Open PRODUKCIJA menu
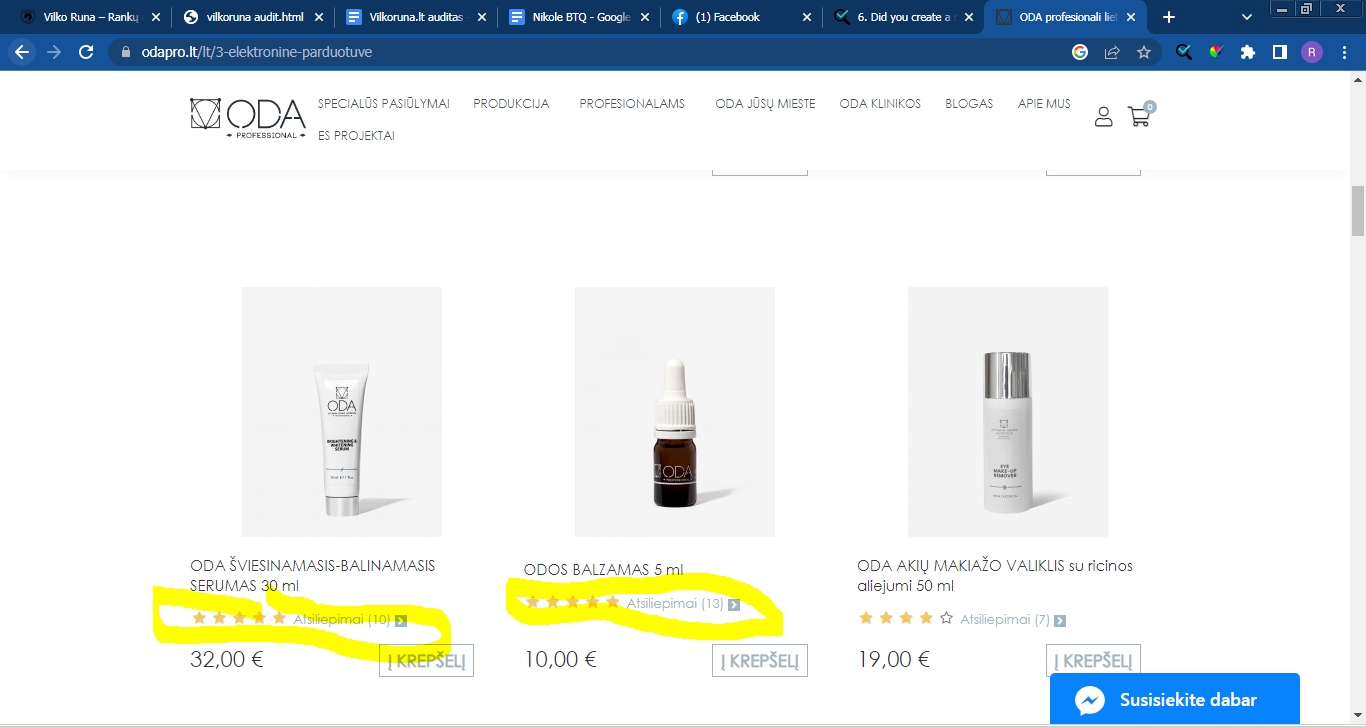This screenshot has height=728, width=1366. 511,104
